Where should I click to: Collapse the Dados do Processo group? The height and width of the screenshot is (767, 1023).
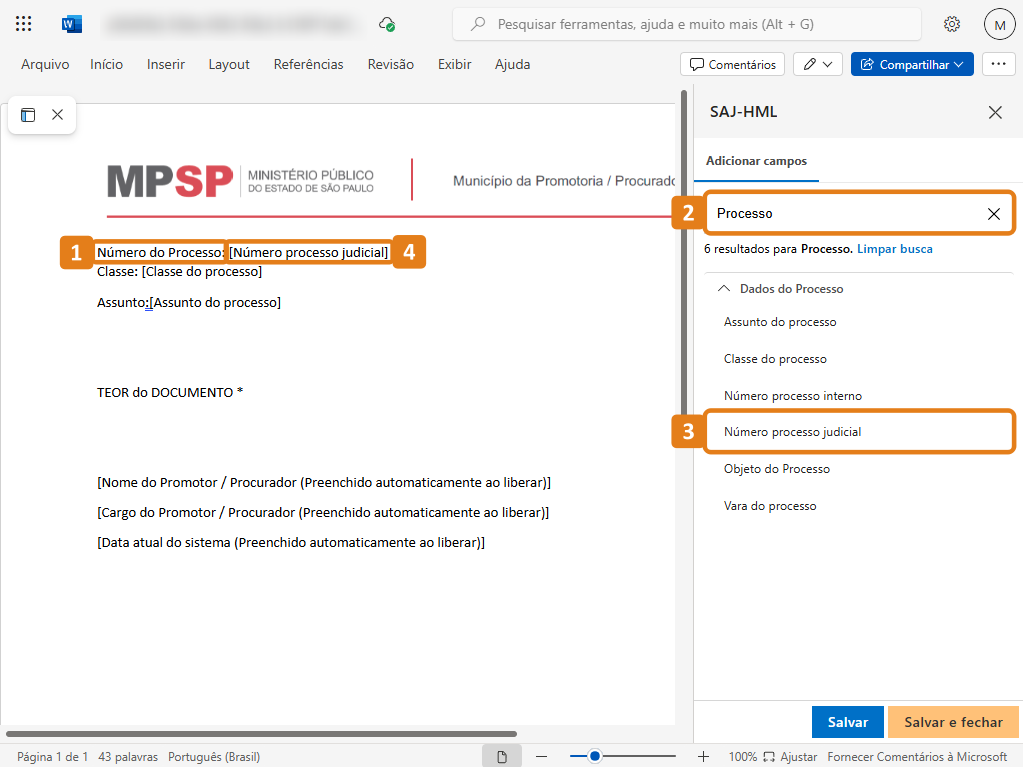[x=723, y=288]
